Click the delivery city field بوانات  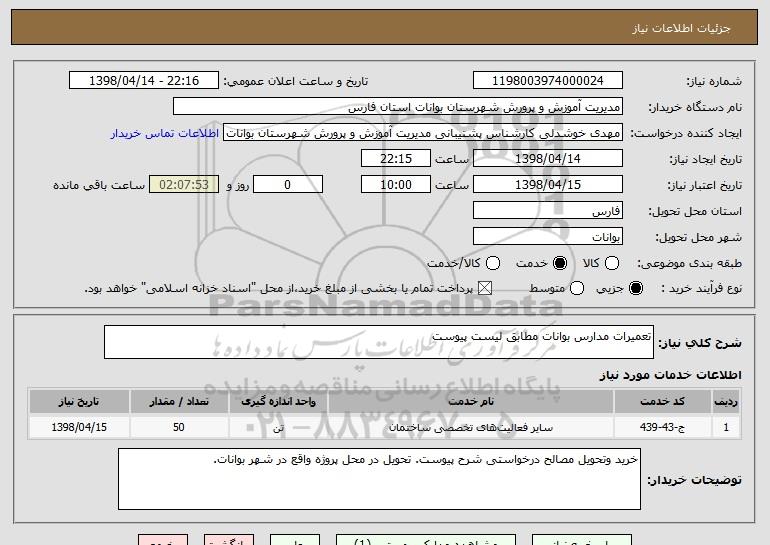coord(548,237)
